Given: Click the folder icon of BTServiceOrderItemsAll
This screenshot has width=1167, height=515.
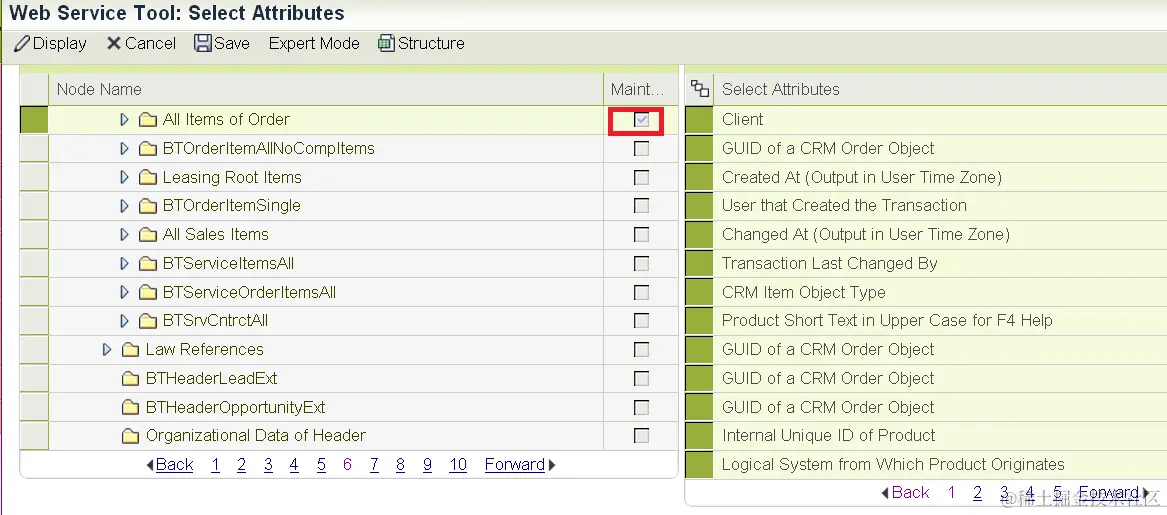Looking at the screenshot, I should (148, 292).
